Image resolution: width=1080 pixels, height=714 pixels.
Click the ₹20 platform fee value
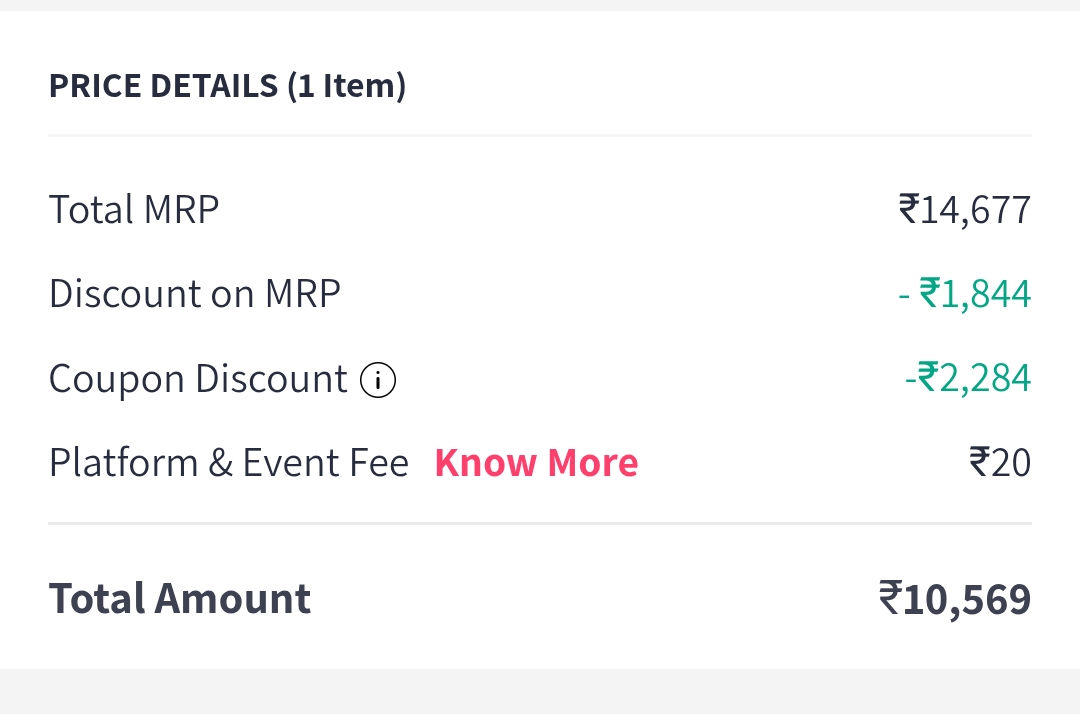[1000, 463]
